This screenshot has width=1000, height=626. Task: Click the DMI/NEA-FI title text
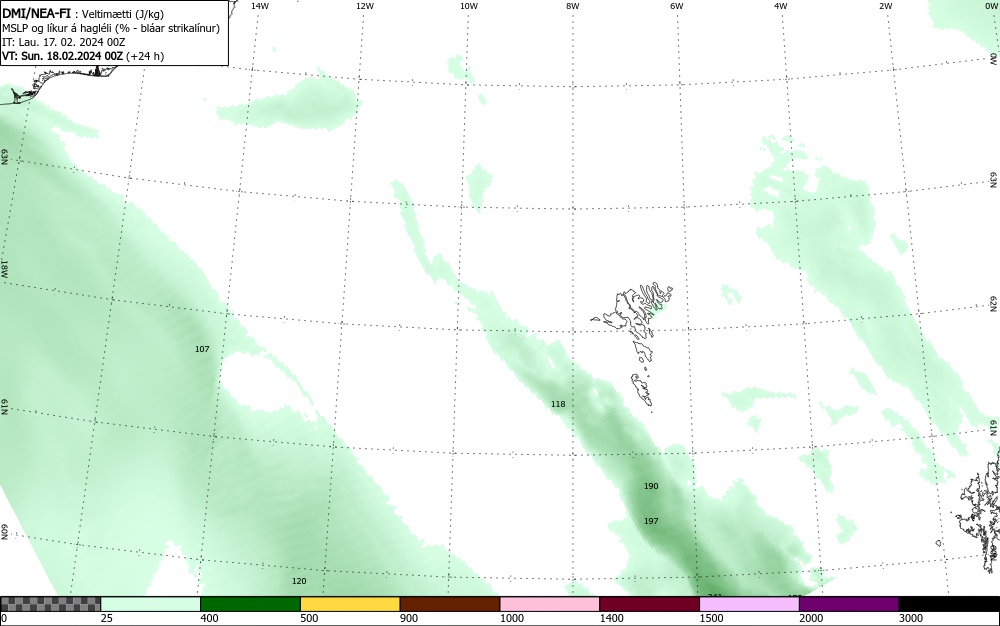pyautogui.click(x=36, y=13)
